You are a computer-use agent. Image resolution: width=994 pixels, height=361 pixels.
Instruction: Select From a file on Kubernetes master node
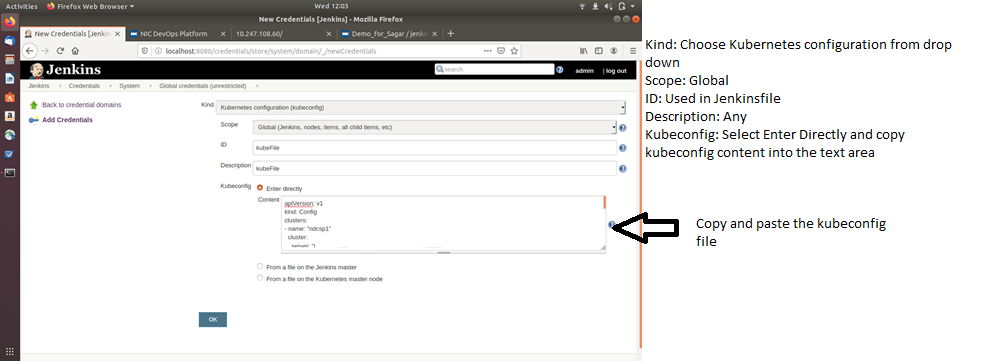coord(260,278)
